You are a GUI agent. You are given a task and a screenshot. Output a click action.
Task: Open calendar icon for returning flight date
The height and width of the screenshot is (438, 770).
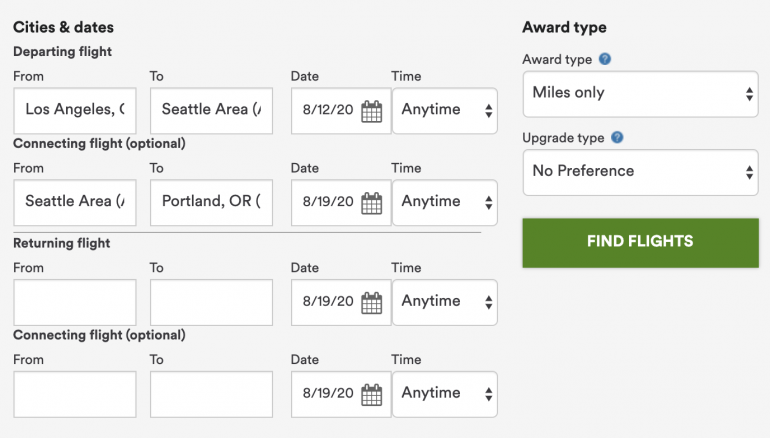[x=371, y=302]
